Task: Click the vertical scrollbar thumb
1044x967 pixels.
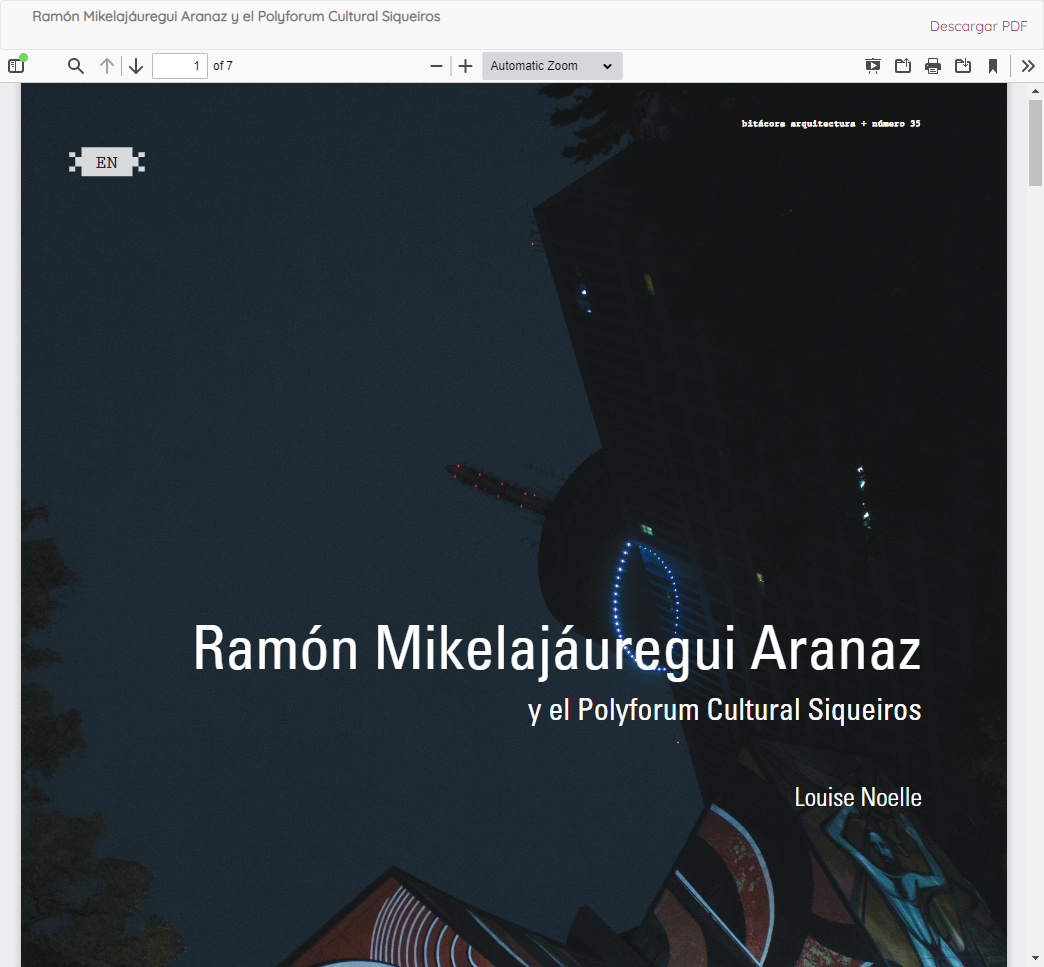Action: [1035, 143]
